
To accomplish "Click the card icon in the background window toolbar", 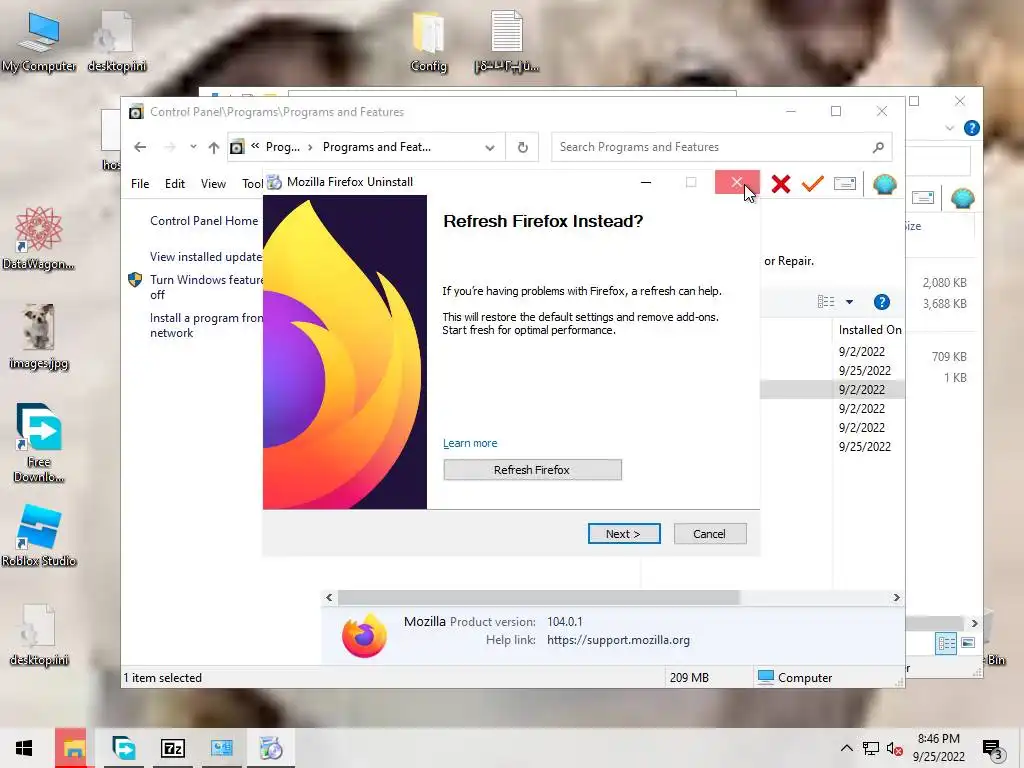I will pyautogui.click(x=923, y=197).
